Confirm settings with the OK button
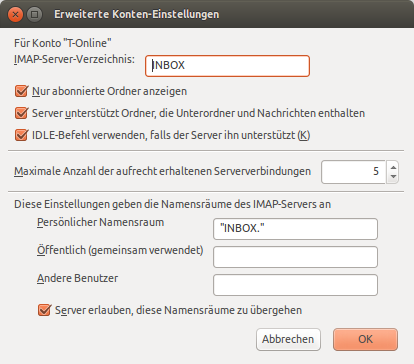The width and height of the screenshot is (414, 364). click(365, 339)
